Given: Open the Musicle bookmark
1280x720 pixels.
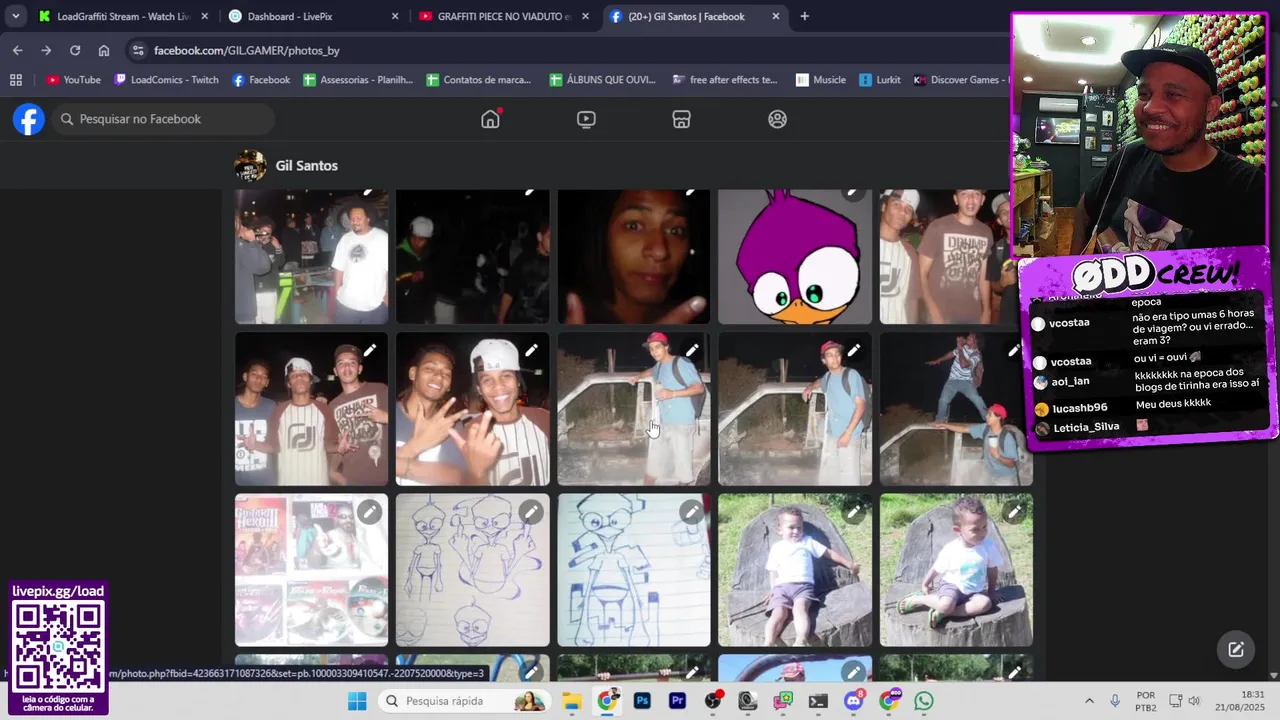Looking at the screenshot, I should click(821, 80).
